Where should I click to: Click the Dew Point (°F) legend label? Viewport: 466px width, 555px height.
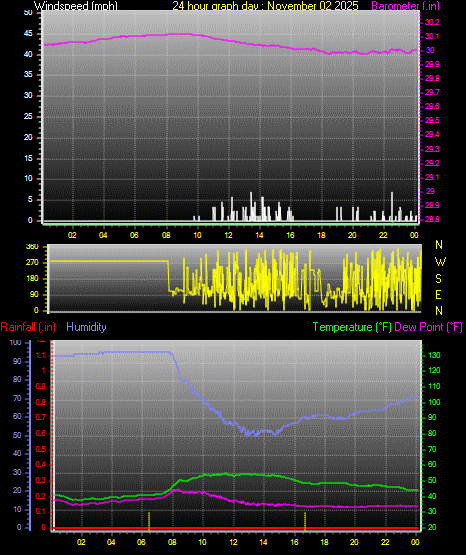(x=428, y=327)
